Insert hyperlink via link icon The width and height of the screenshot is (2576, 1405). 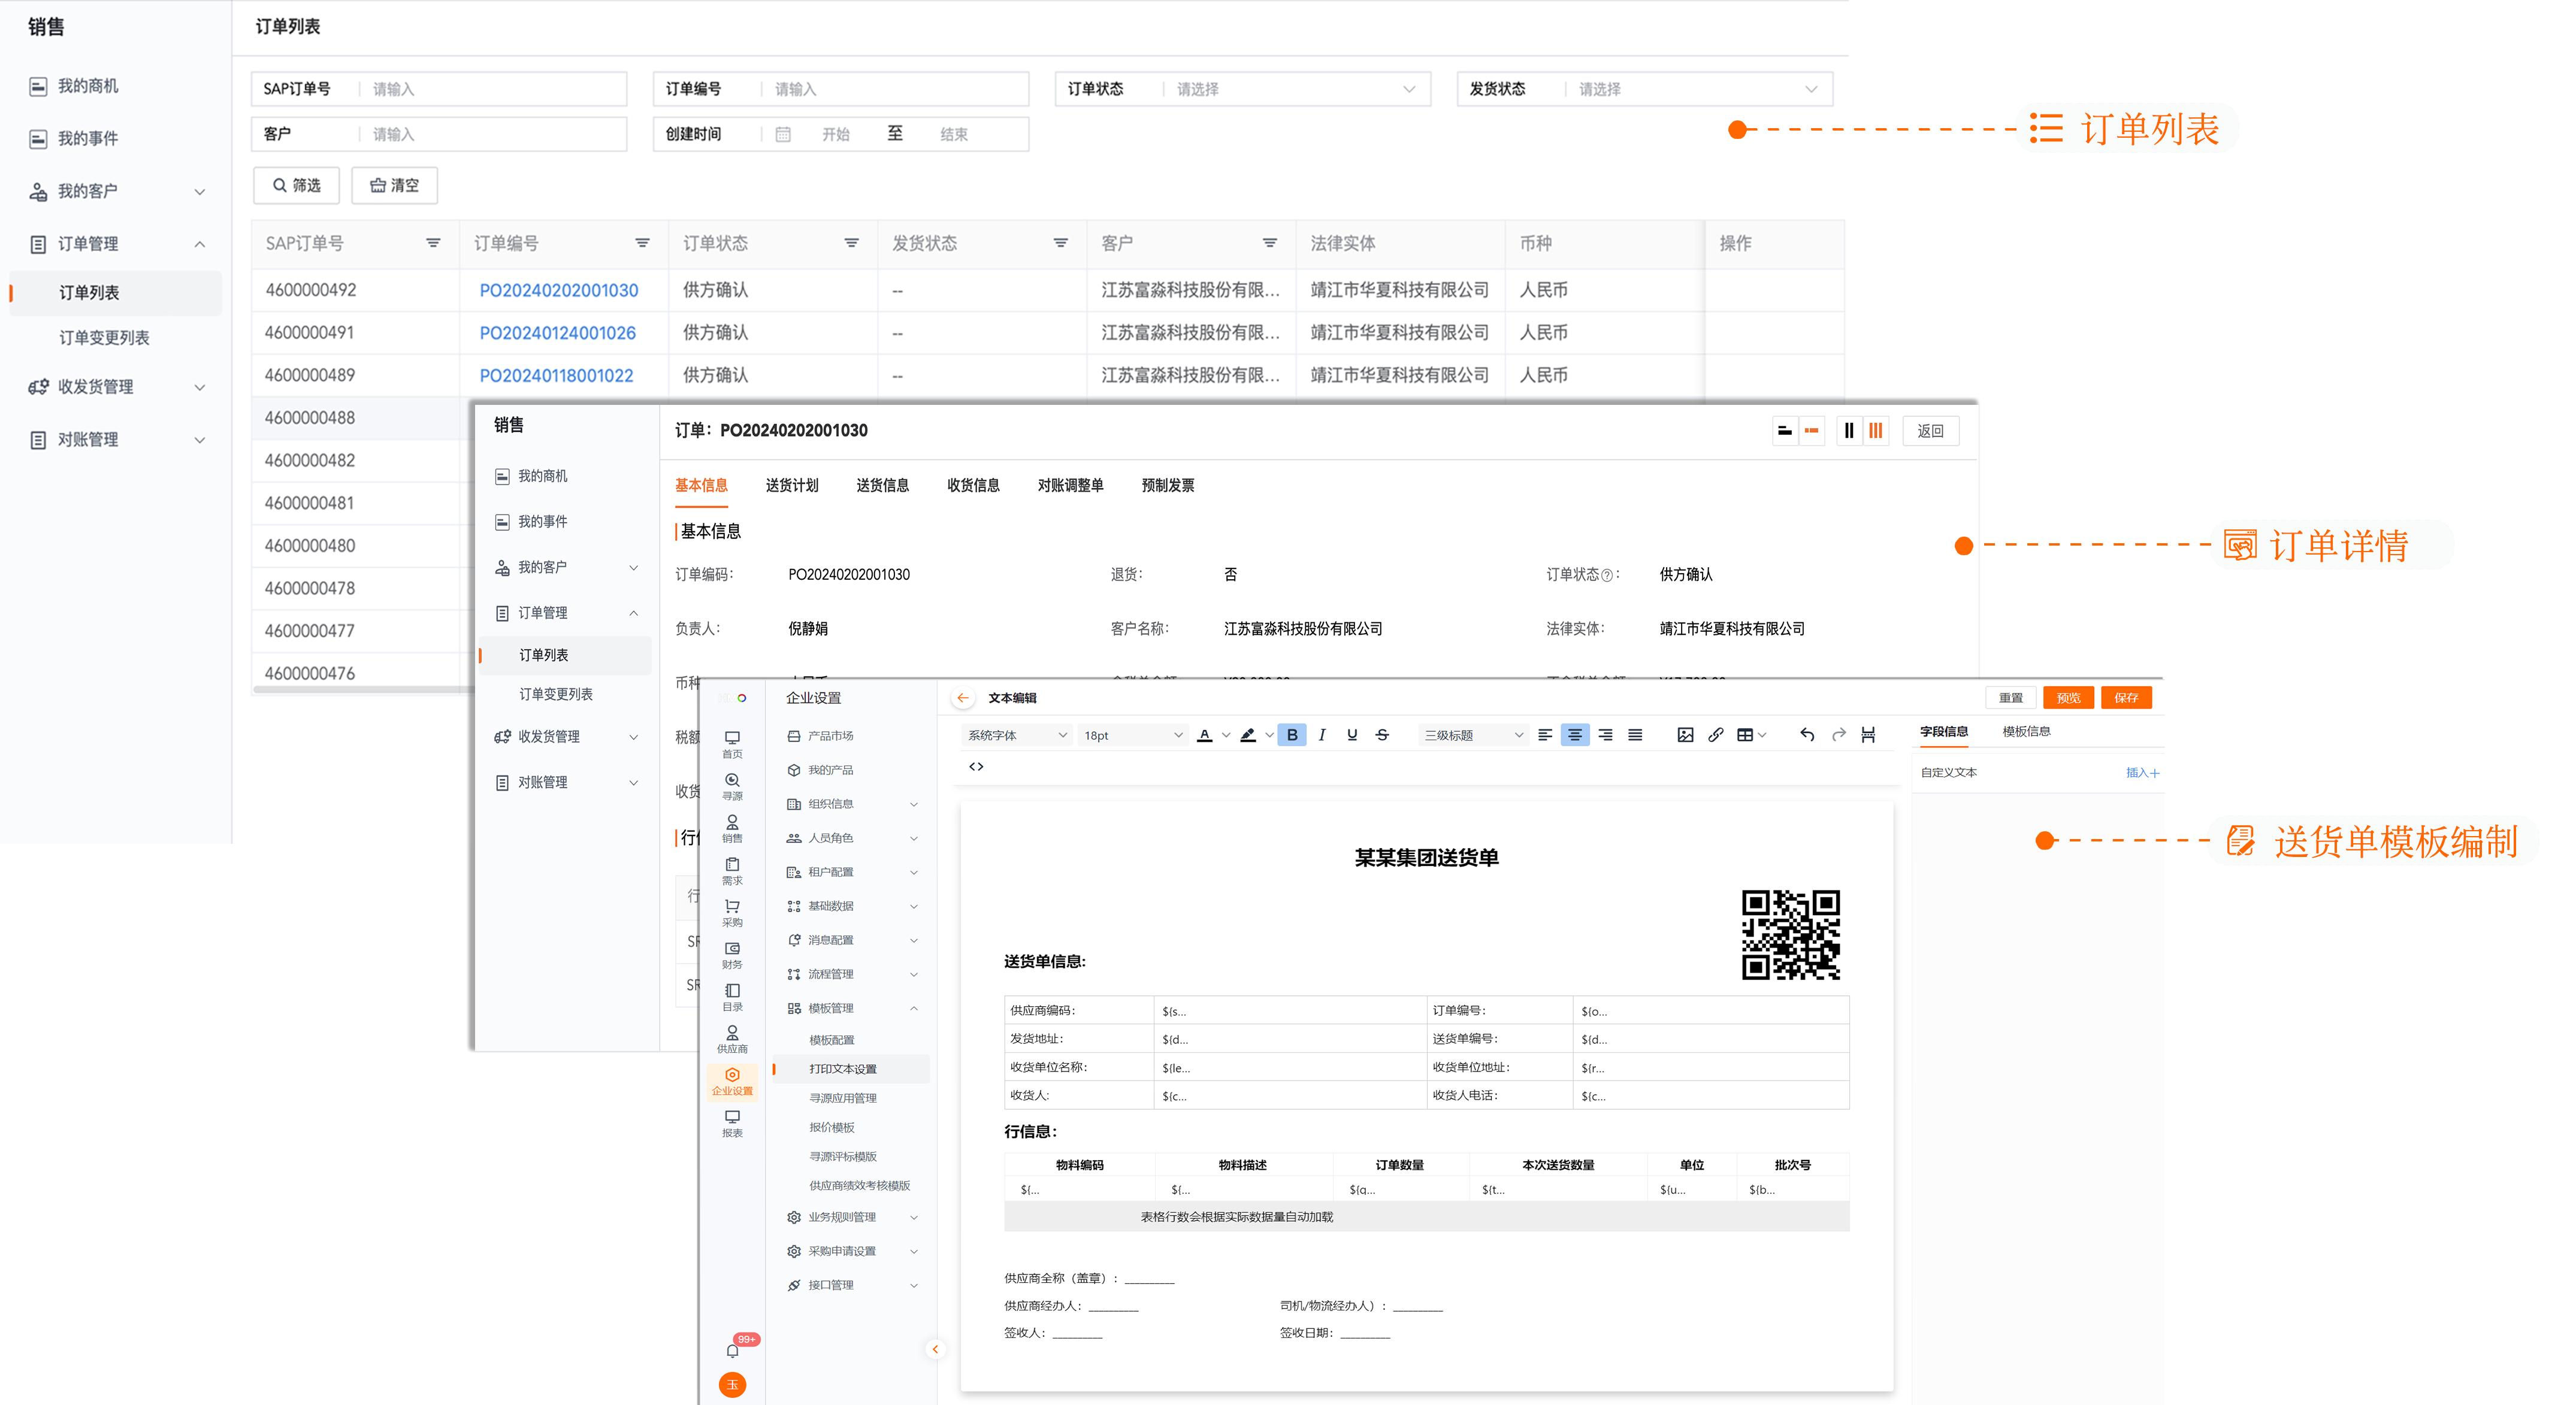click(1715, 735)
